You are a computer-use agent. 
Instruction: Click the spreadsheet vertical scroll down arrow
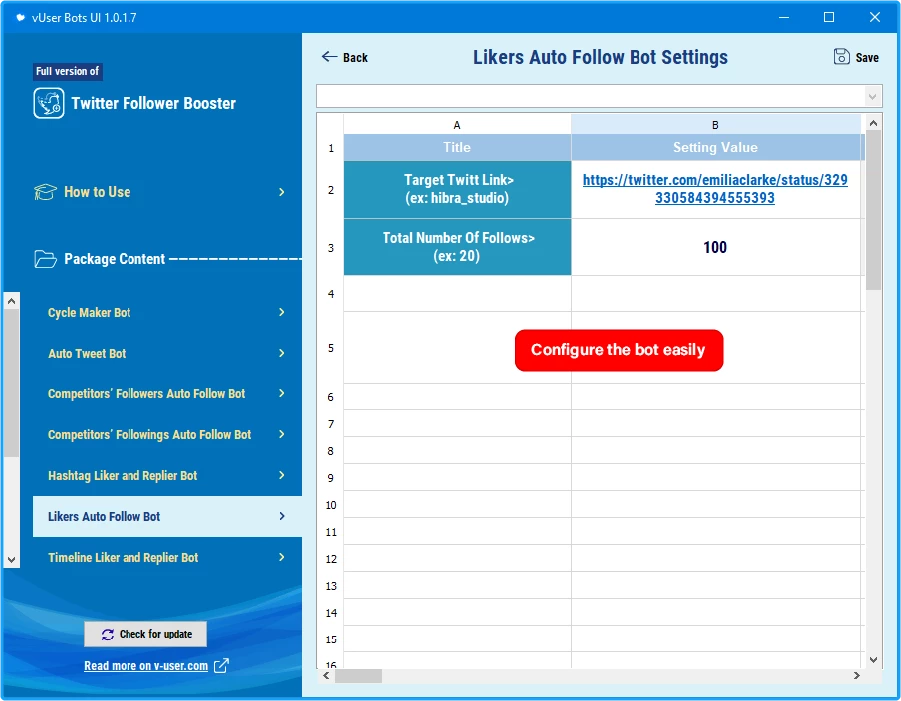tap(873, 660)
